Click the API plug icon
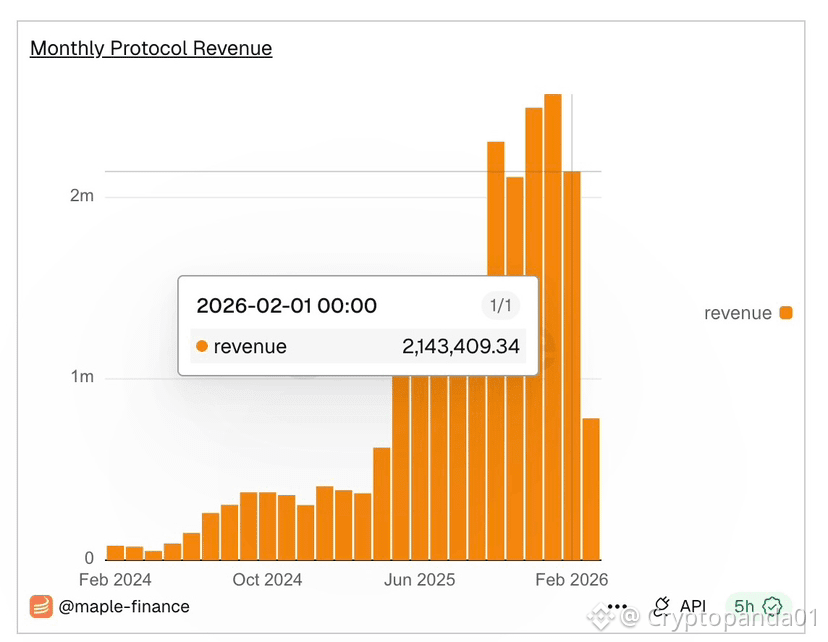The width and height of the screenshot is (828, 642). click(661, 607)
